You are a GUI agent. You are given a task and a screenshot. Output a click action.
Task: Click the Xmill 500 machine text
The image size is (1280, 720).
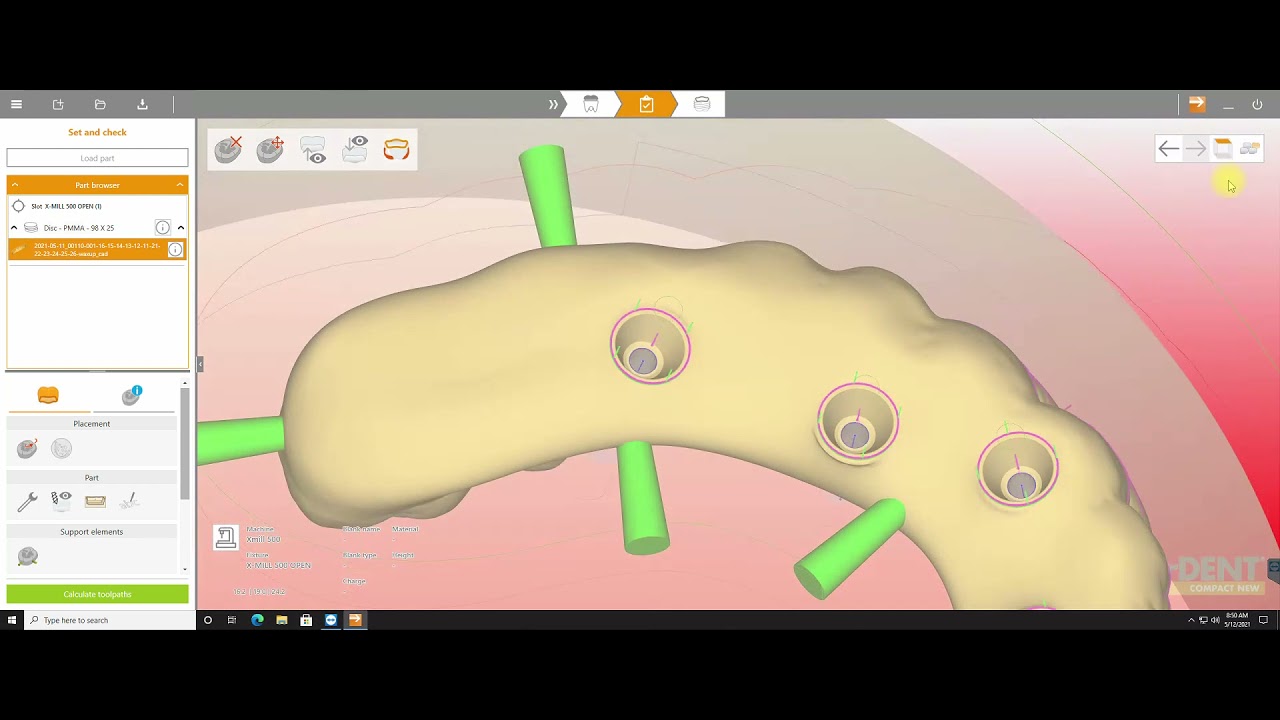click(x=264, y=540)
